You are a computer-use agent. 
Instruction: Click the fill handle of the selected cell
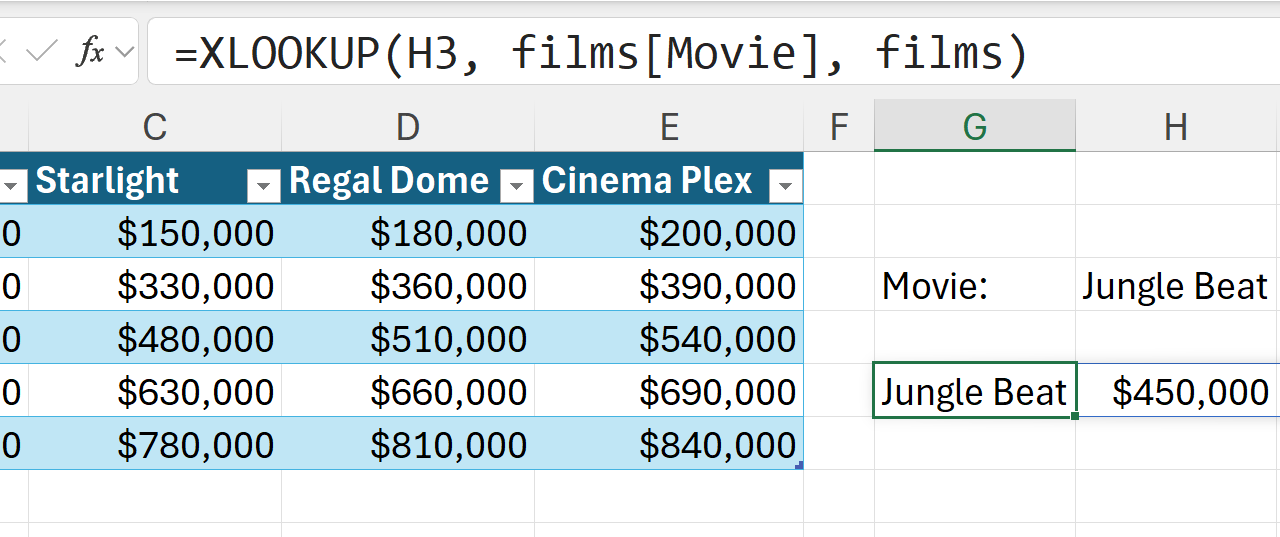(x=1075, y=416)
